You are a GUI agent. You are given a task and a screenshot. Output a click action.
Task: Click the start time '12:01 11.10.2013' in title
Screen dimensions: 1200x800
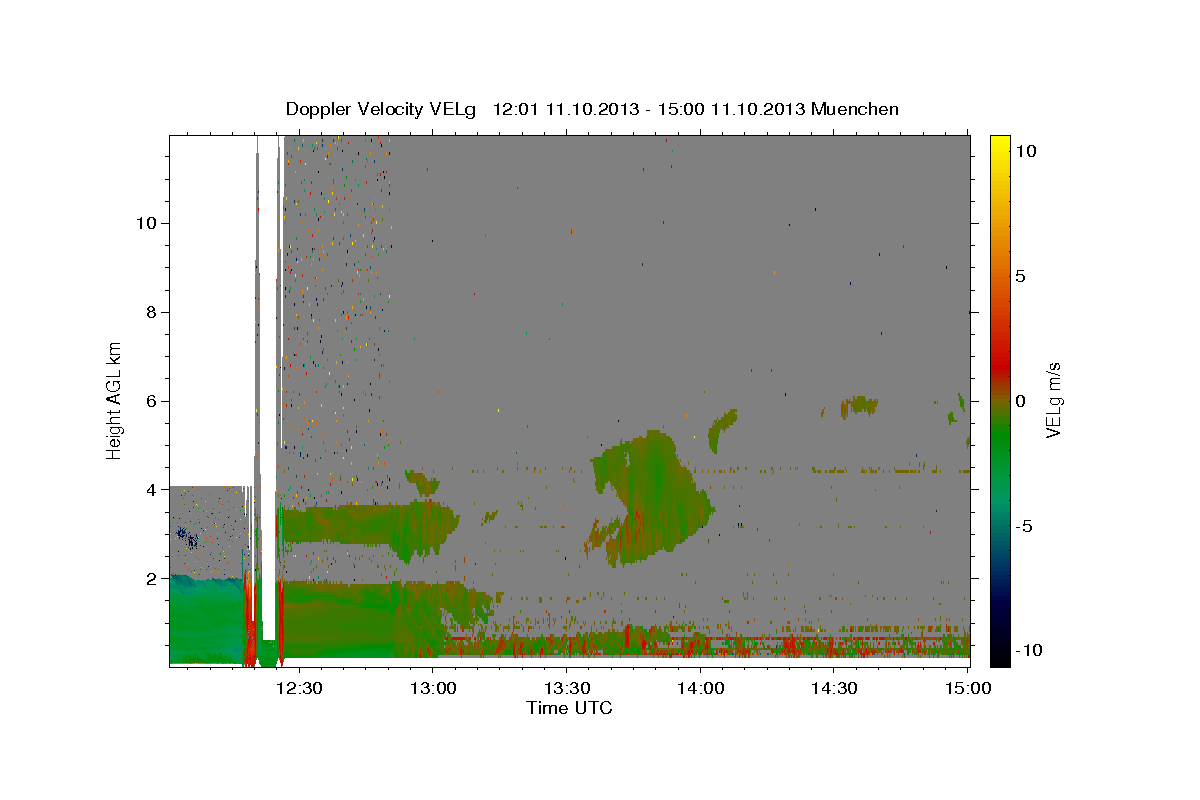click(566, 109)
